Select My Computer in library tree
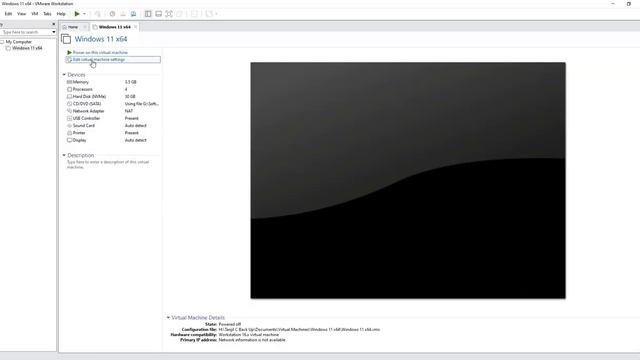 pyautogui.click(x=18, y=42)
